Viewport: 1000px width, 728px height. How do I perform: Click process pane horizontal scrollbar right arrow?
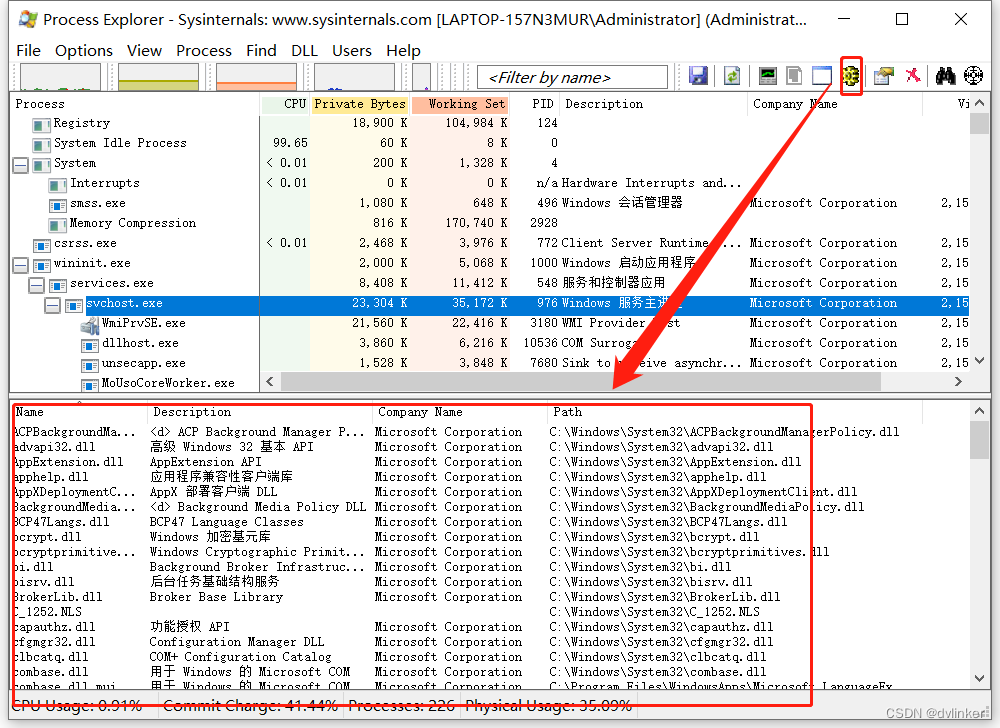pyautogui.click(x=958, y=381)
